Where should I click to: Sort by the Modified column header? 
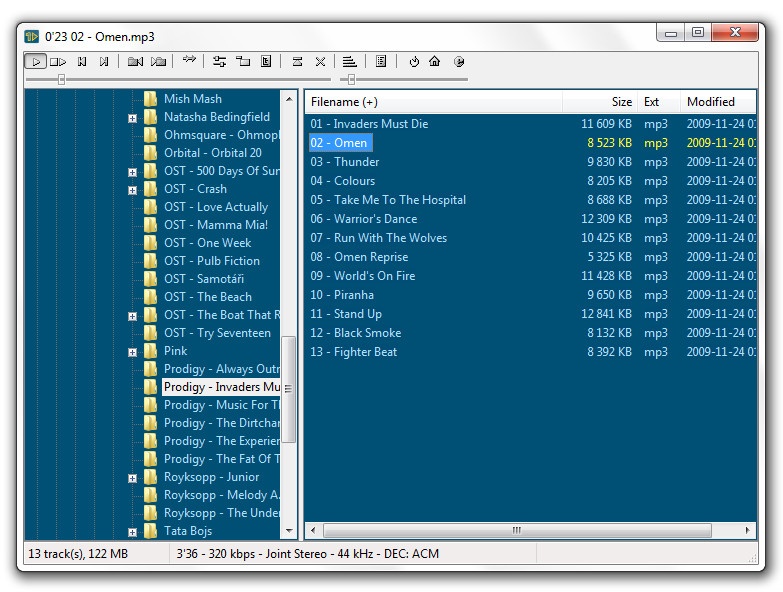pos(718,102)
